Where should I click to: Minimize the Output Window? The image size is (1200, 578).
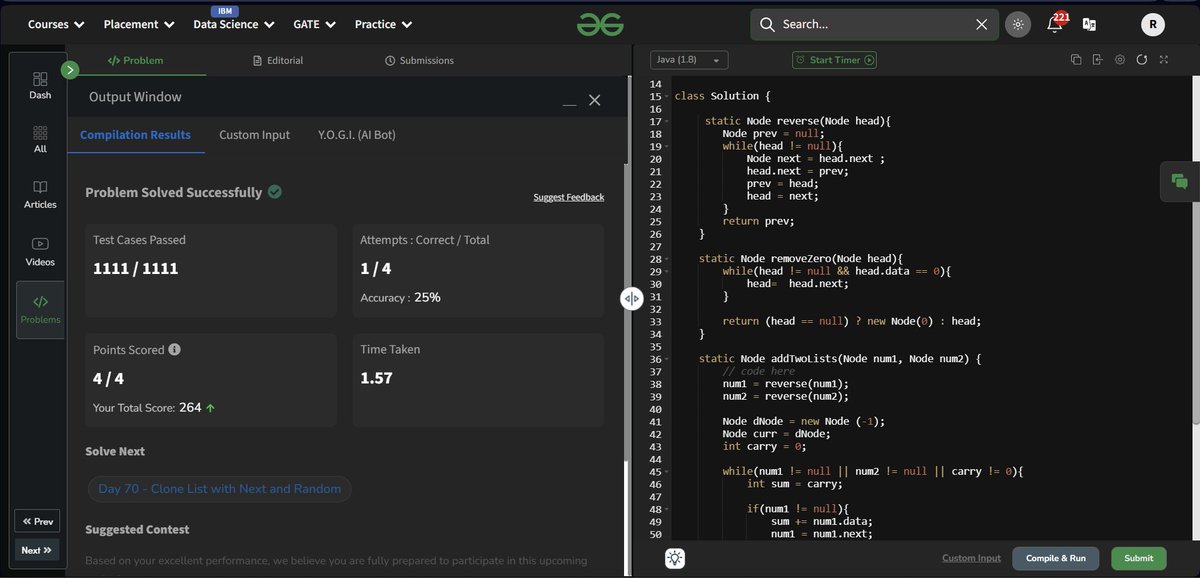pos(569,103)
